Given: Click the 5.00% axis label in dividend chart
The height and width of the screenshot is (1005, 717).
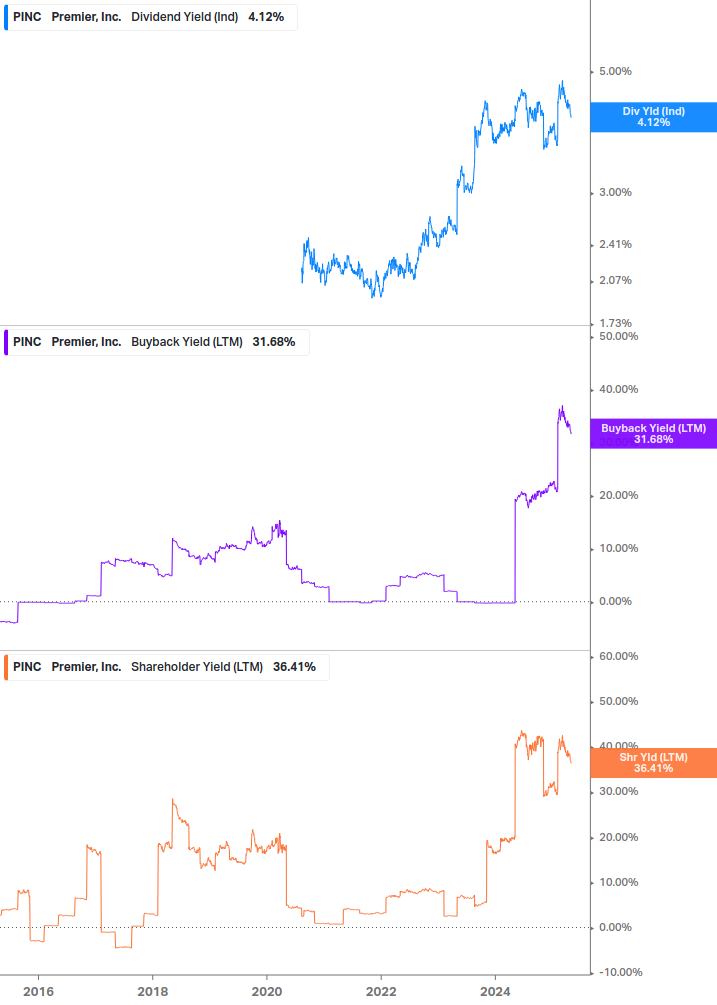Looking at the screenshot, I should [615, 71].
